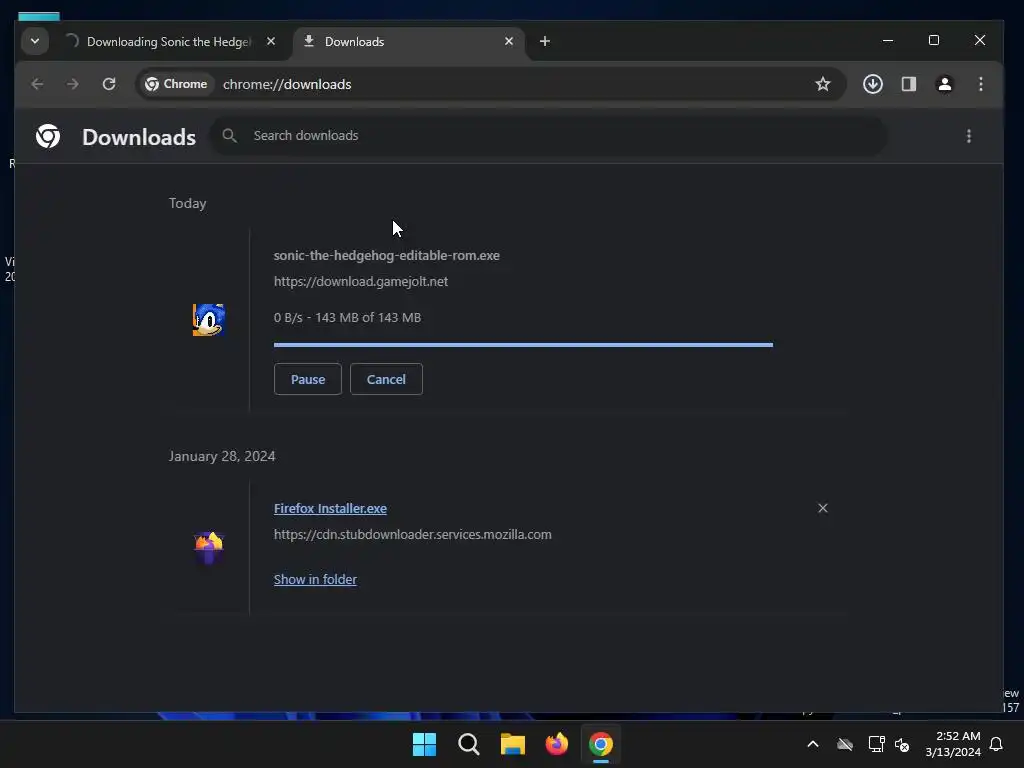Image resolution: width=1024 pixels, height=768 pixels.
Task: Click into Search downloads field
Action: (x=549, y=136)
